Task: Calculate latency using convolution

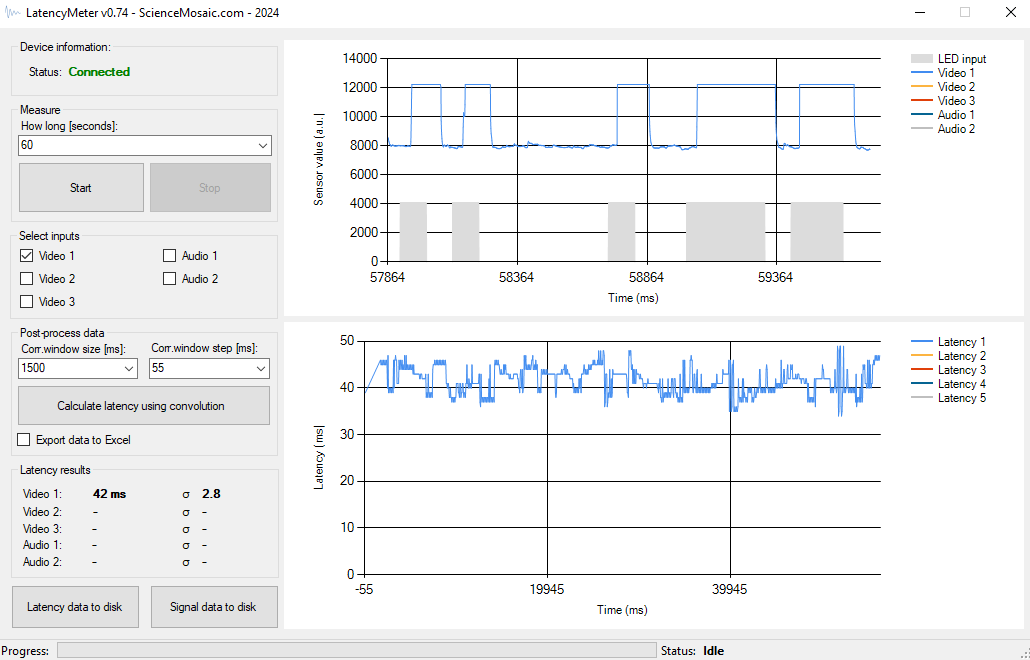Action: point(144,406)
